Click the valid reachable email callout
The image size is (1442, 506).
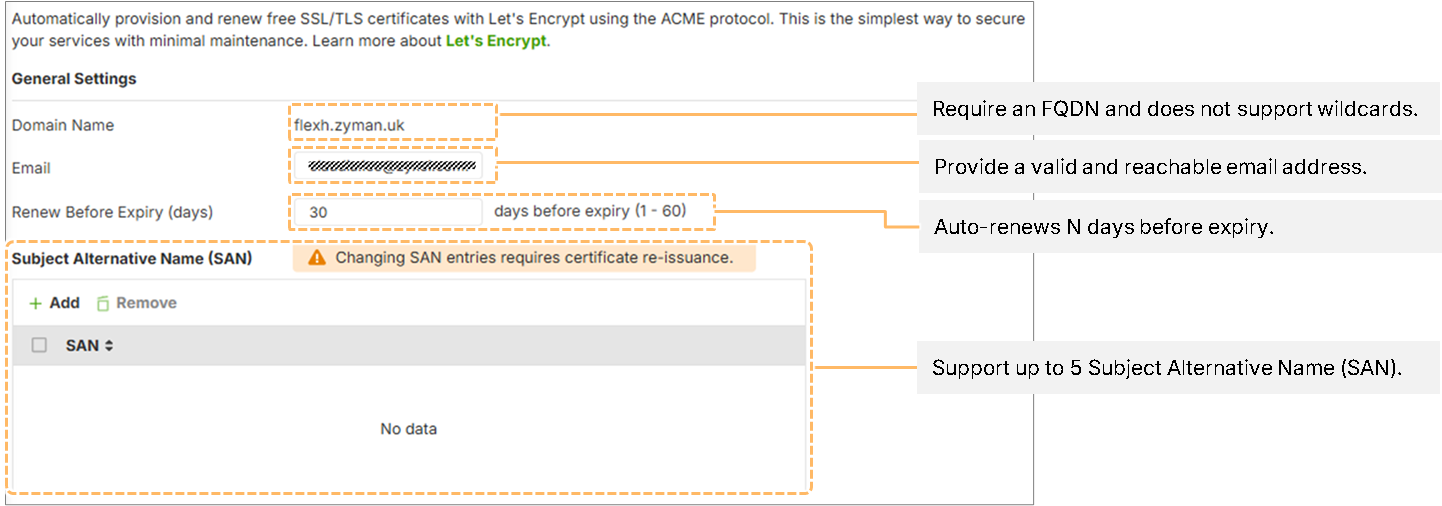click(x=1150, y=167)
